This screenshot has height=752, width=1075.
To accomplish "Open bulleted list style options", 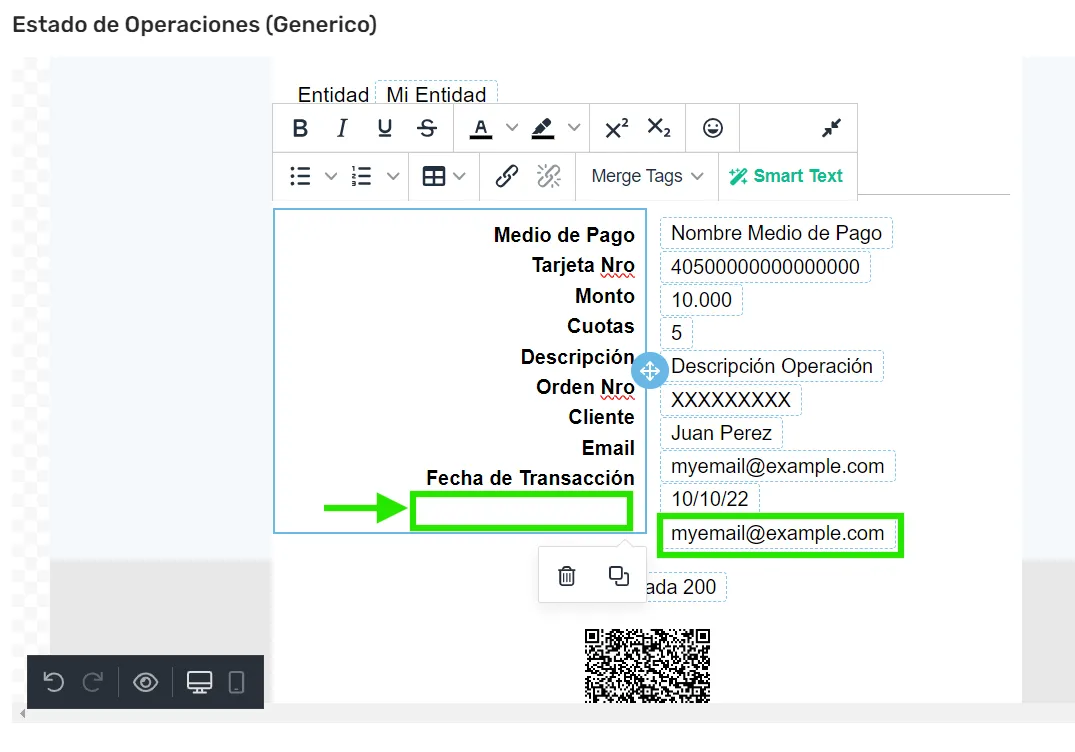I will click(x=330, y=176).
